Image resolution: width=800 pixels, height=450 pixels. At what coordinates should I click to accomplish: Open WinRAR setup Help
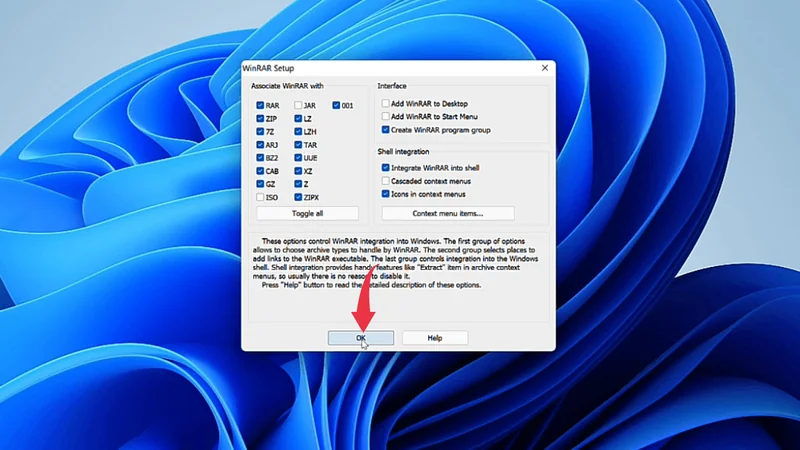(434, 338)
